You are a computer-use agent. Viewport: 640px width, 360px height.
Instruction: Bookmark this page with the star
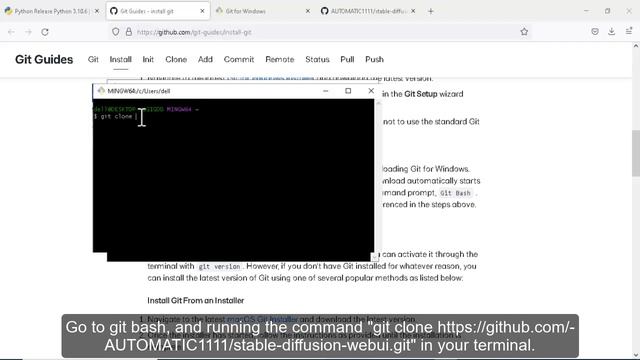pyautogui.click(x=524, y=32)
